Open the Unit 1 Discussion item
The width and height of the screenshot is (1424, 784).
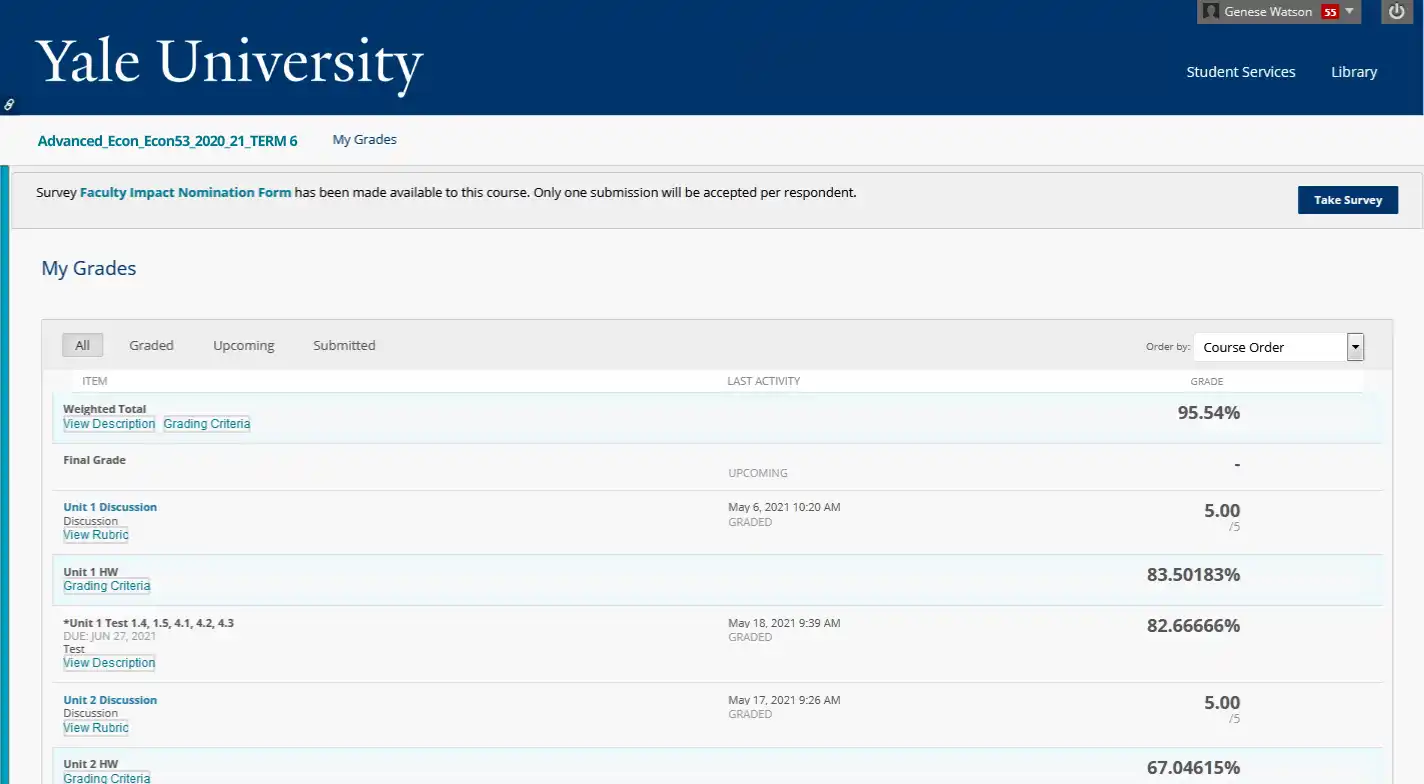(x=110, y=507)
